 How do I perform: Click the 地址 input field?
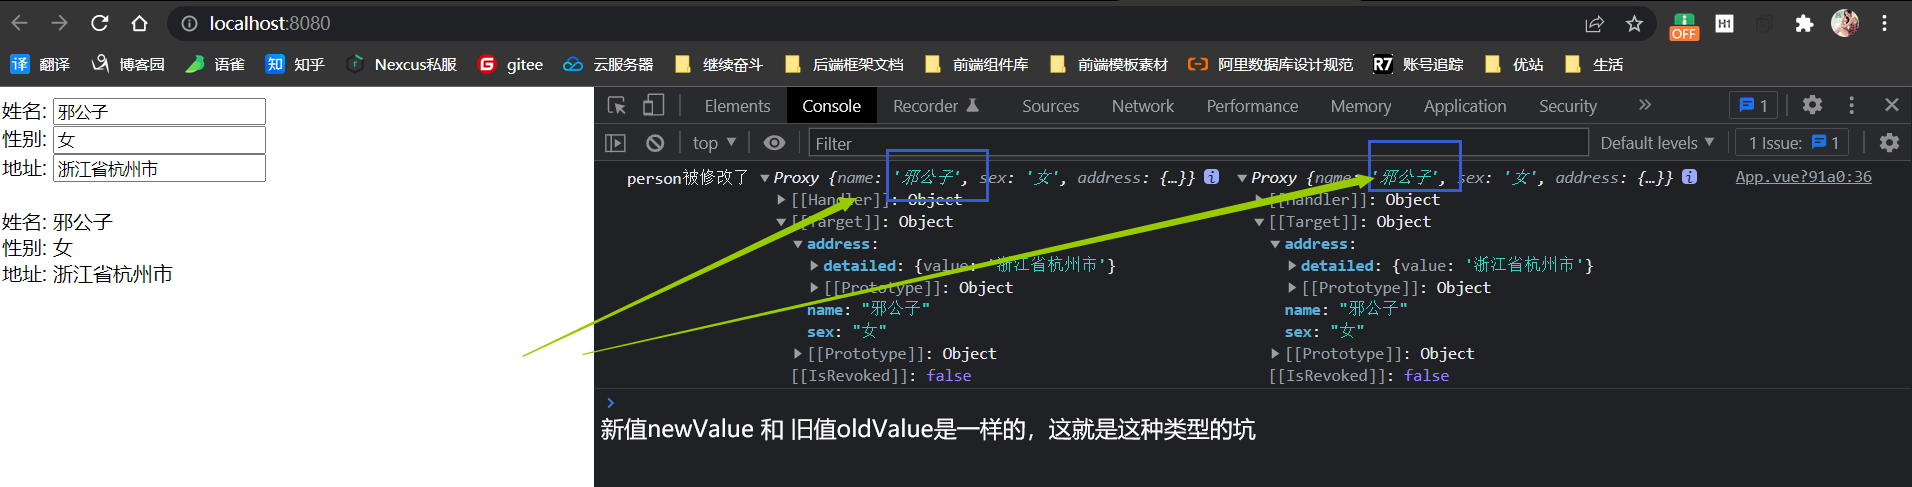click(159, 168)
